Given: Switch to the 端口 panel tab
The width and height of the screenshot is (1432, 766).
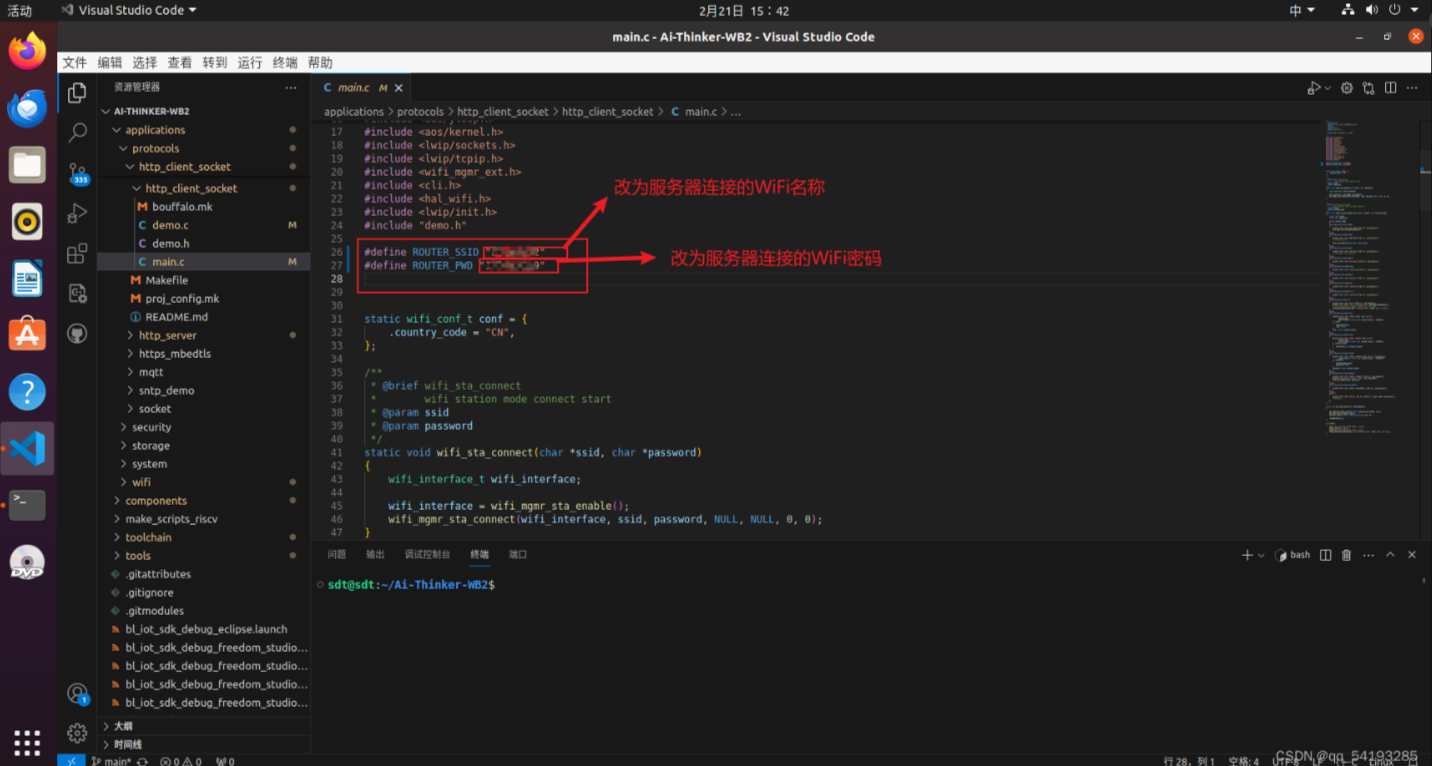Looking at the screenshot, I should (x=518, y=554).
